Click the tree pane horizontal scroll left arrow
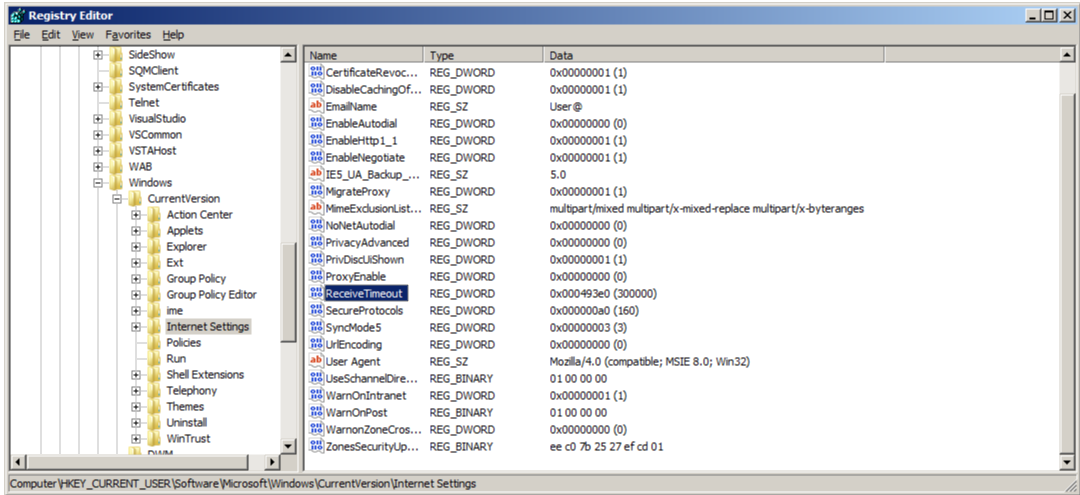1080x495 pixels. pos(19,462)
